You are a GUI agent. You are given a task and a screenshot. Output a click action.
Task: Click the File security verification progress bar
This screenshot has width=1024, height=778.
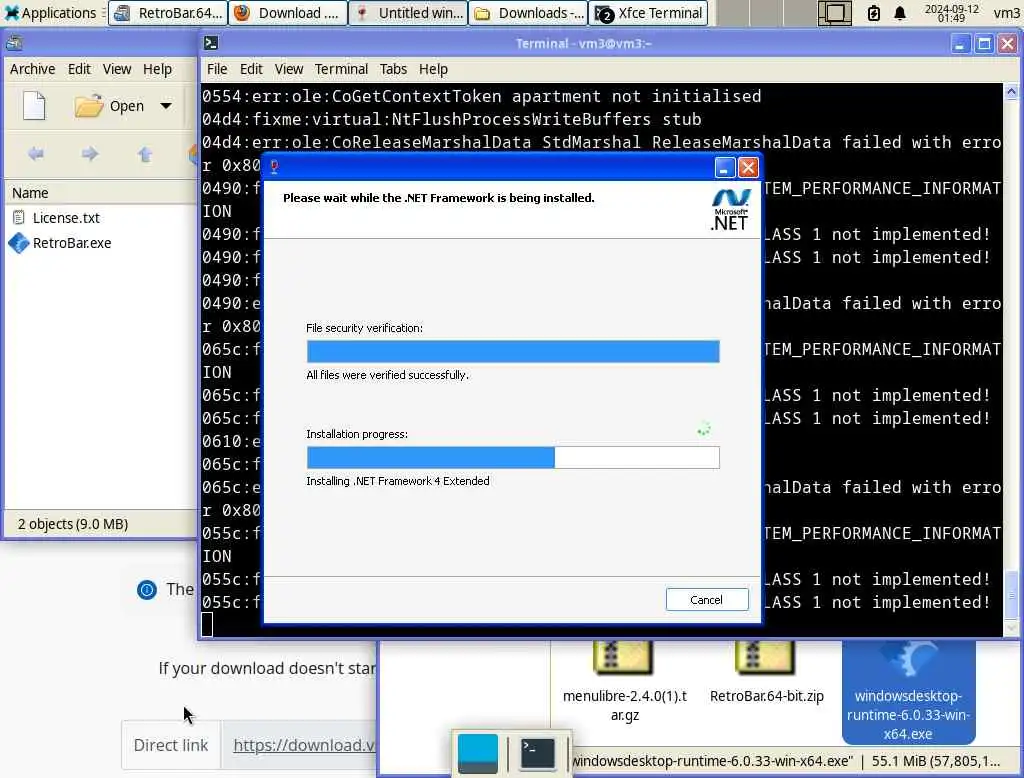pos(513,351)
